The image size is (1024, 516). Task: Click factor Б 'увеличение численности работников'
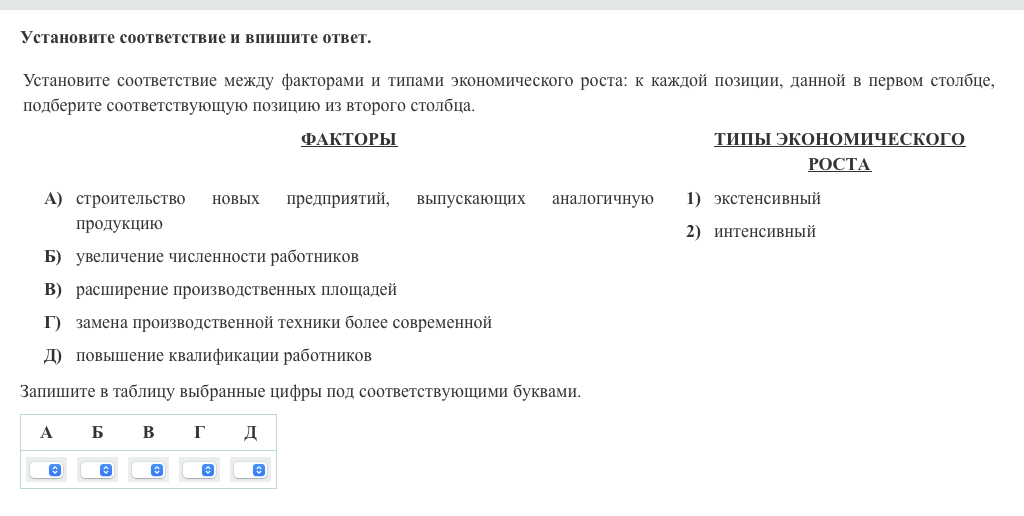click(217, 257)
